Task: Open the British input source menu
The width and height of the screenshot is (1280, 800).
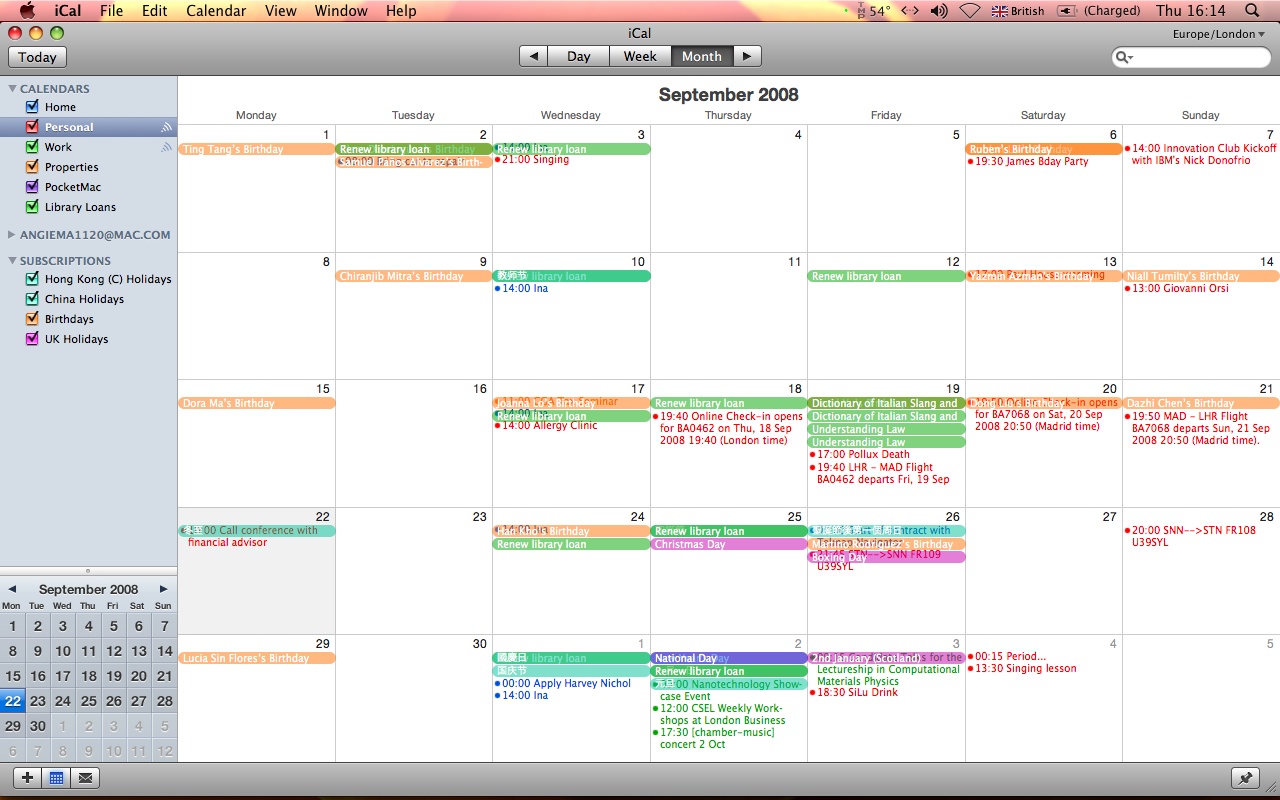Action: (1018, 11)
